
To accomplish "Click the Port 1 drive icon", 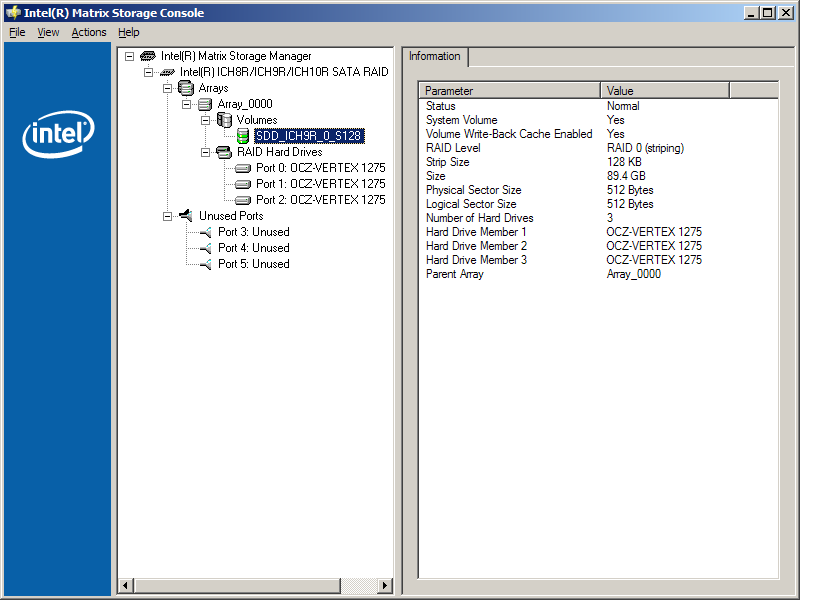I will [x=243, y=184].
